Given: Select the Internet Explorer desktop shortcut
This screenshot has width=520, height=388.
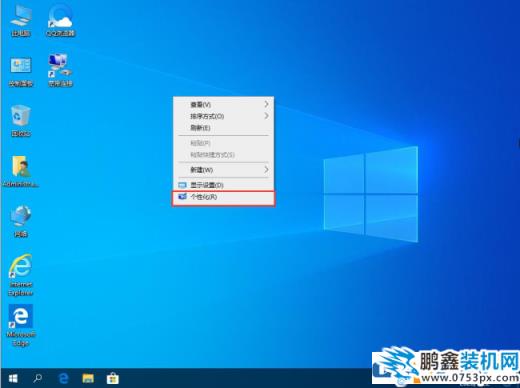Looking at the screenshot, I should (21, 275).
